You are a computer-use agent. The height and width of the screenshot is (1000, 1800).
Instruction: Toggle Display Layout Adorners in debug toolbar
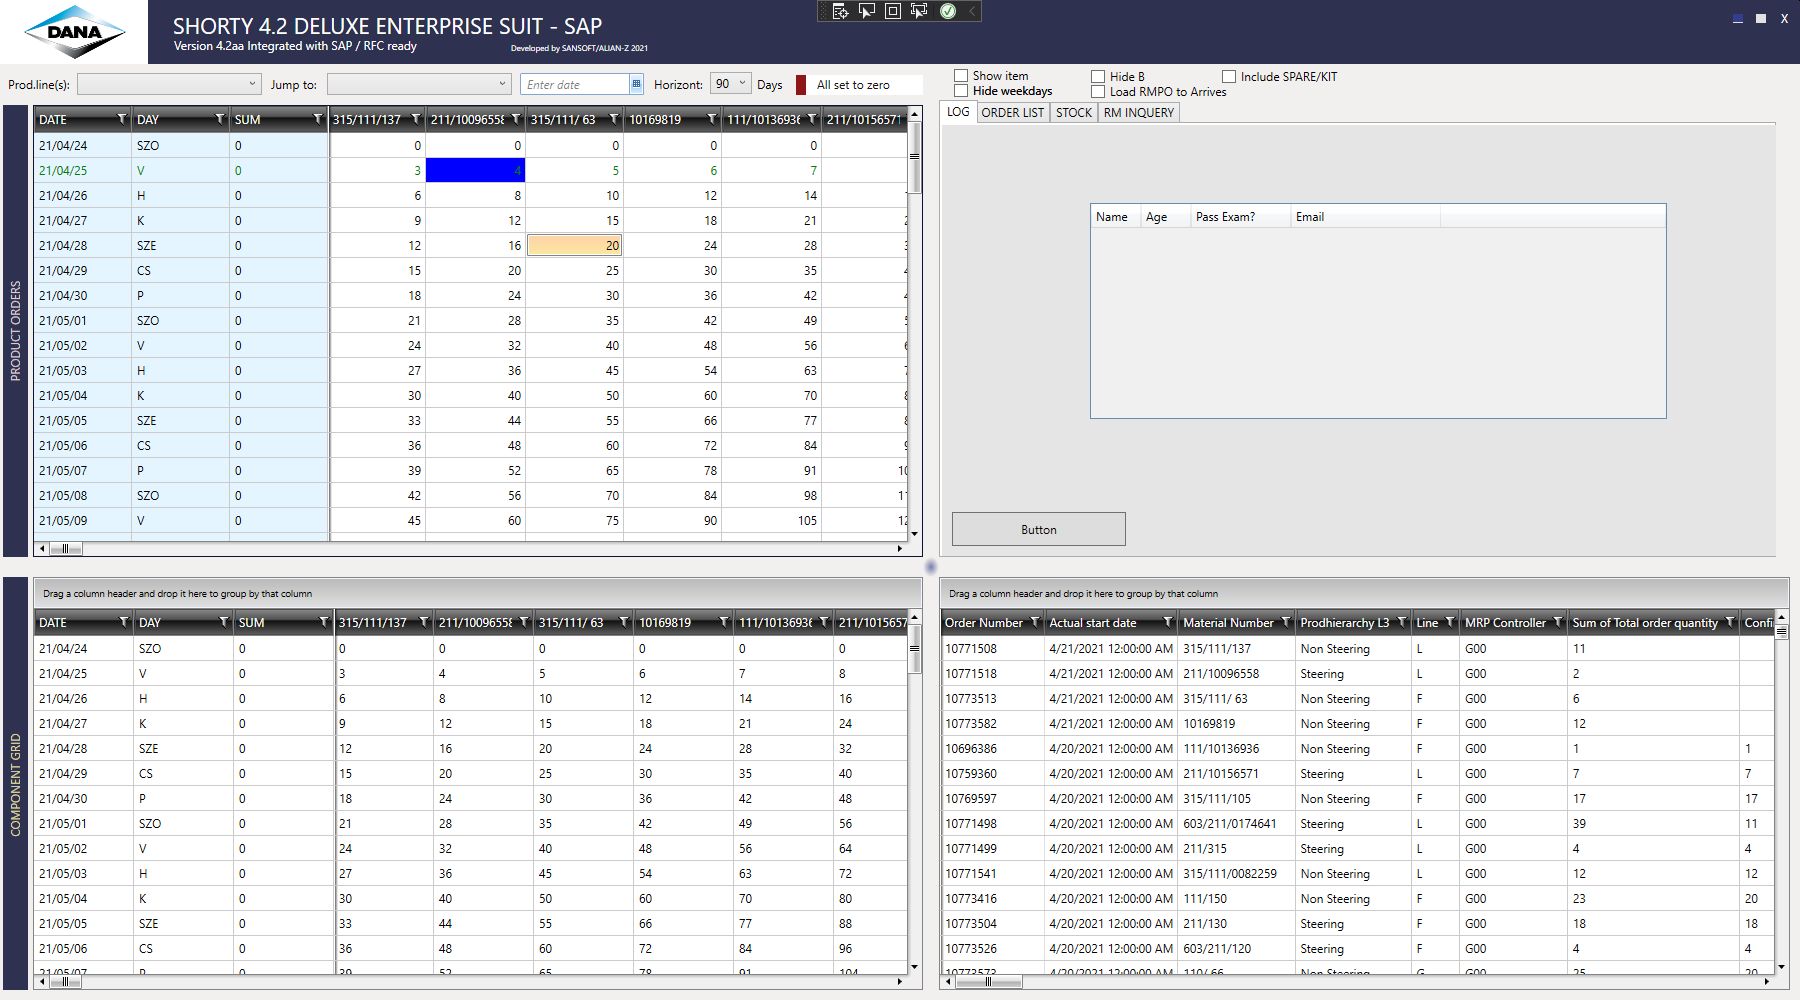(x=893, y=11)
